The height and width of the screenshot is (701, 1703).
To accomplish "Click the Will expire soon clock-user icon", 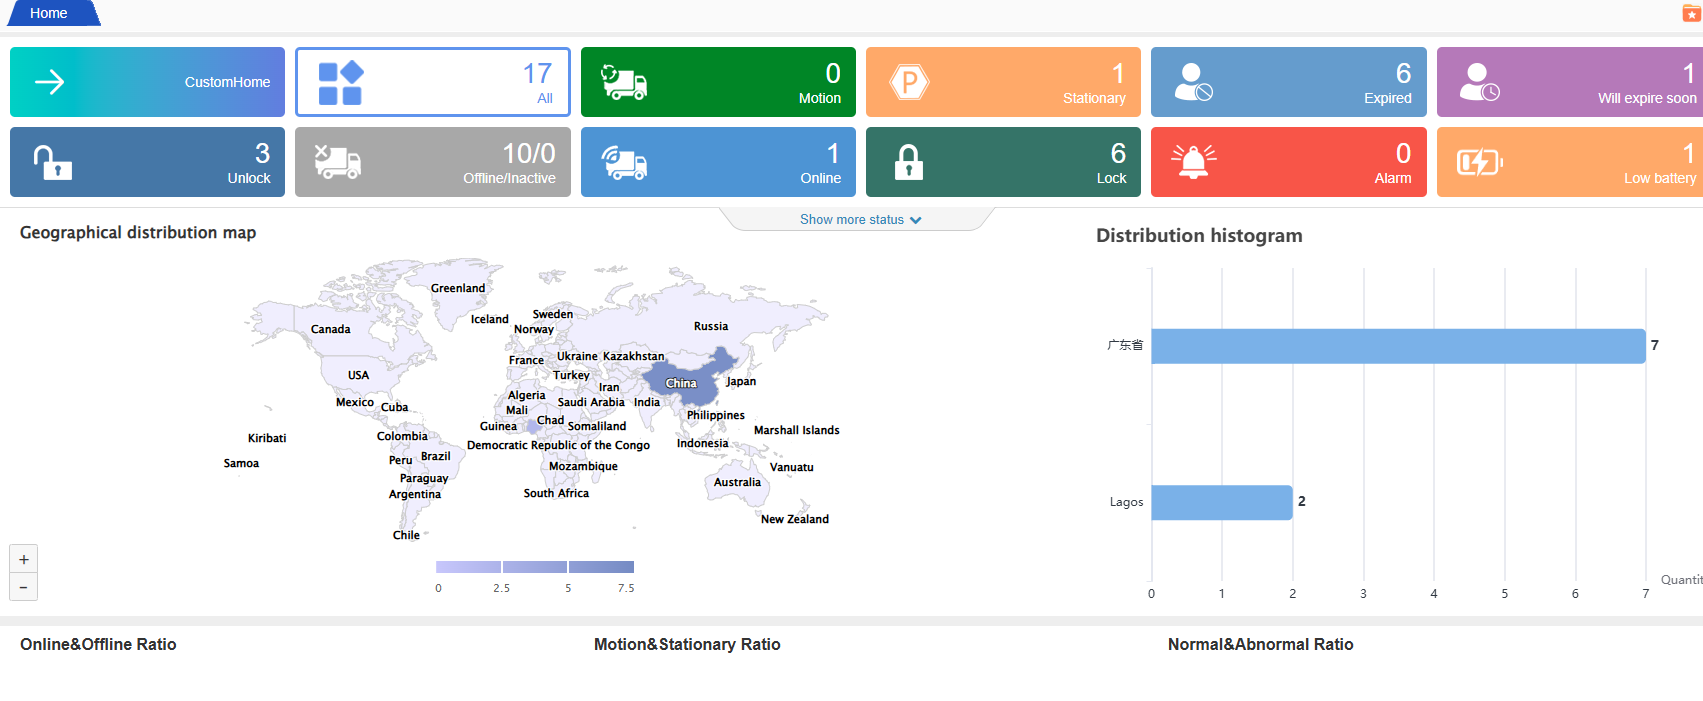I will coord(1478,82).
